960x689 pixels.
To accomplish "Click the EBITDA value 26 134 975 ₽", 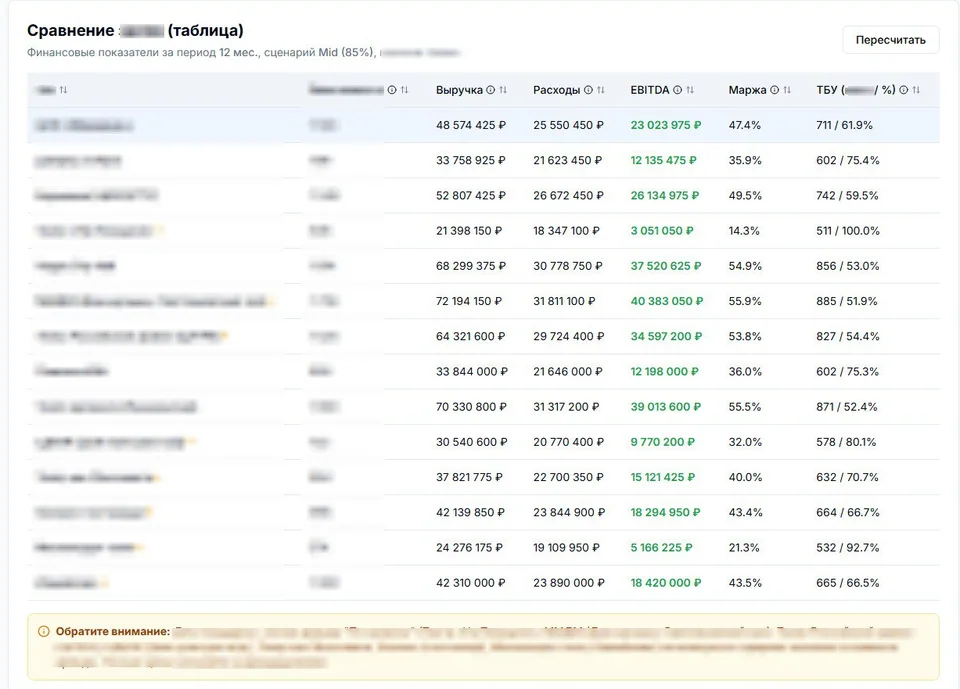I will [665, 195].
